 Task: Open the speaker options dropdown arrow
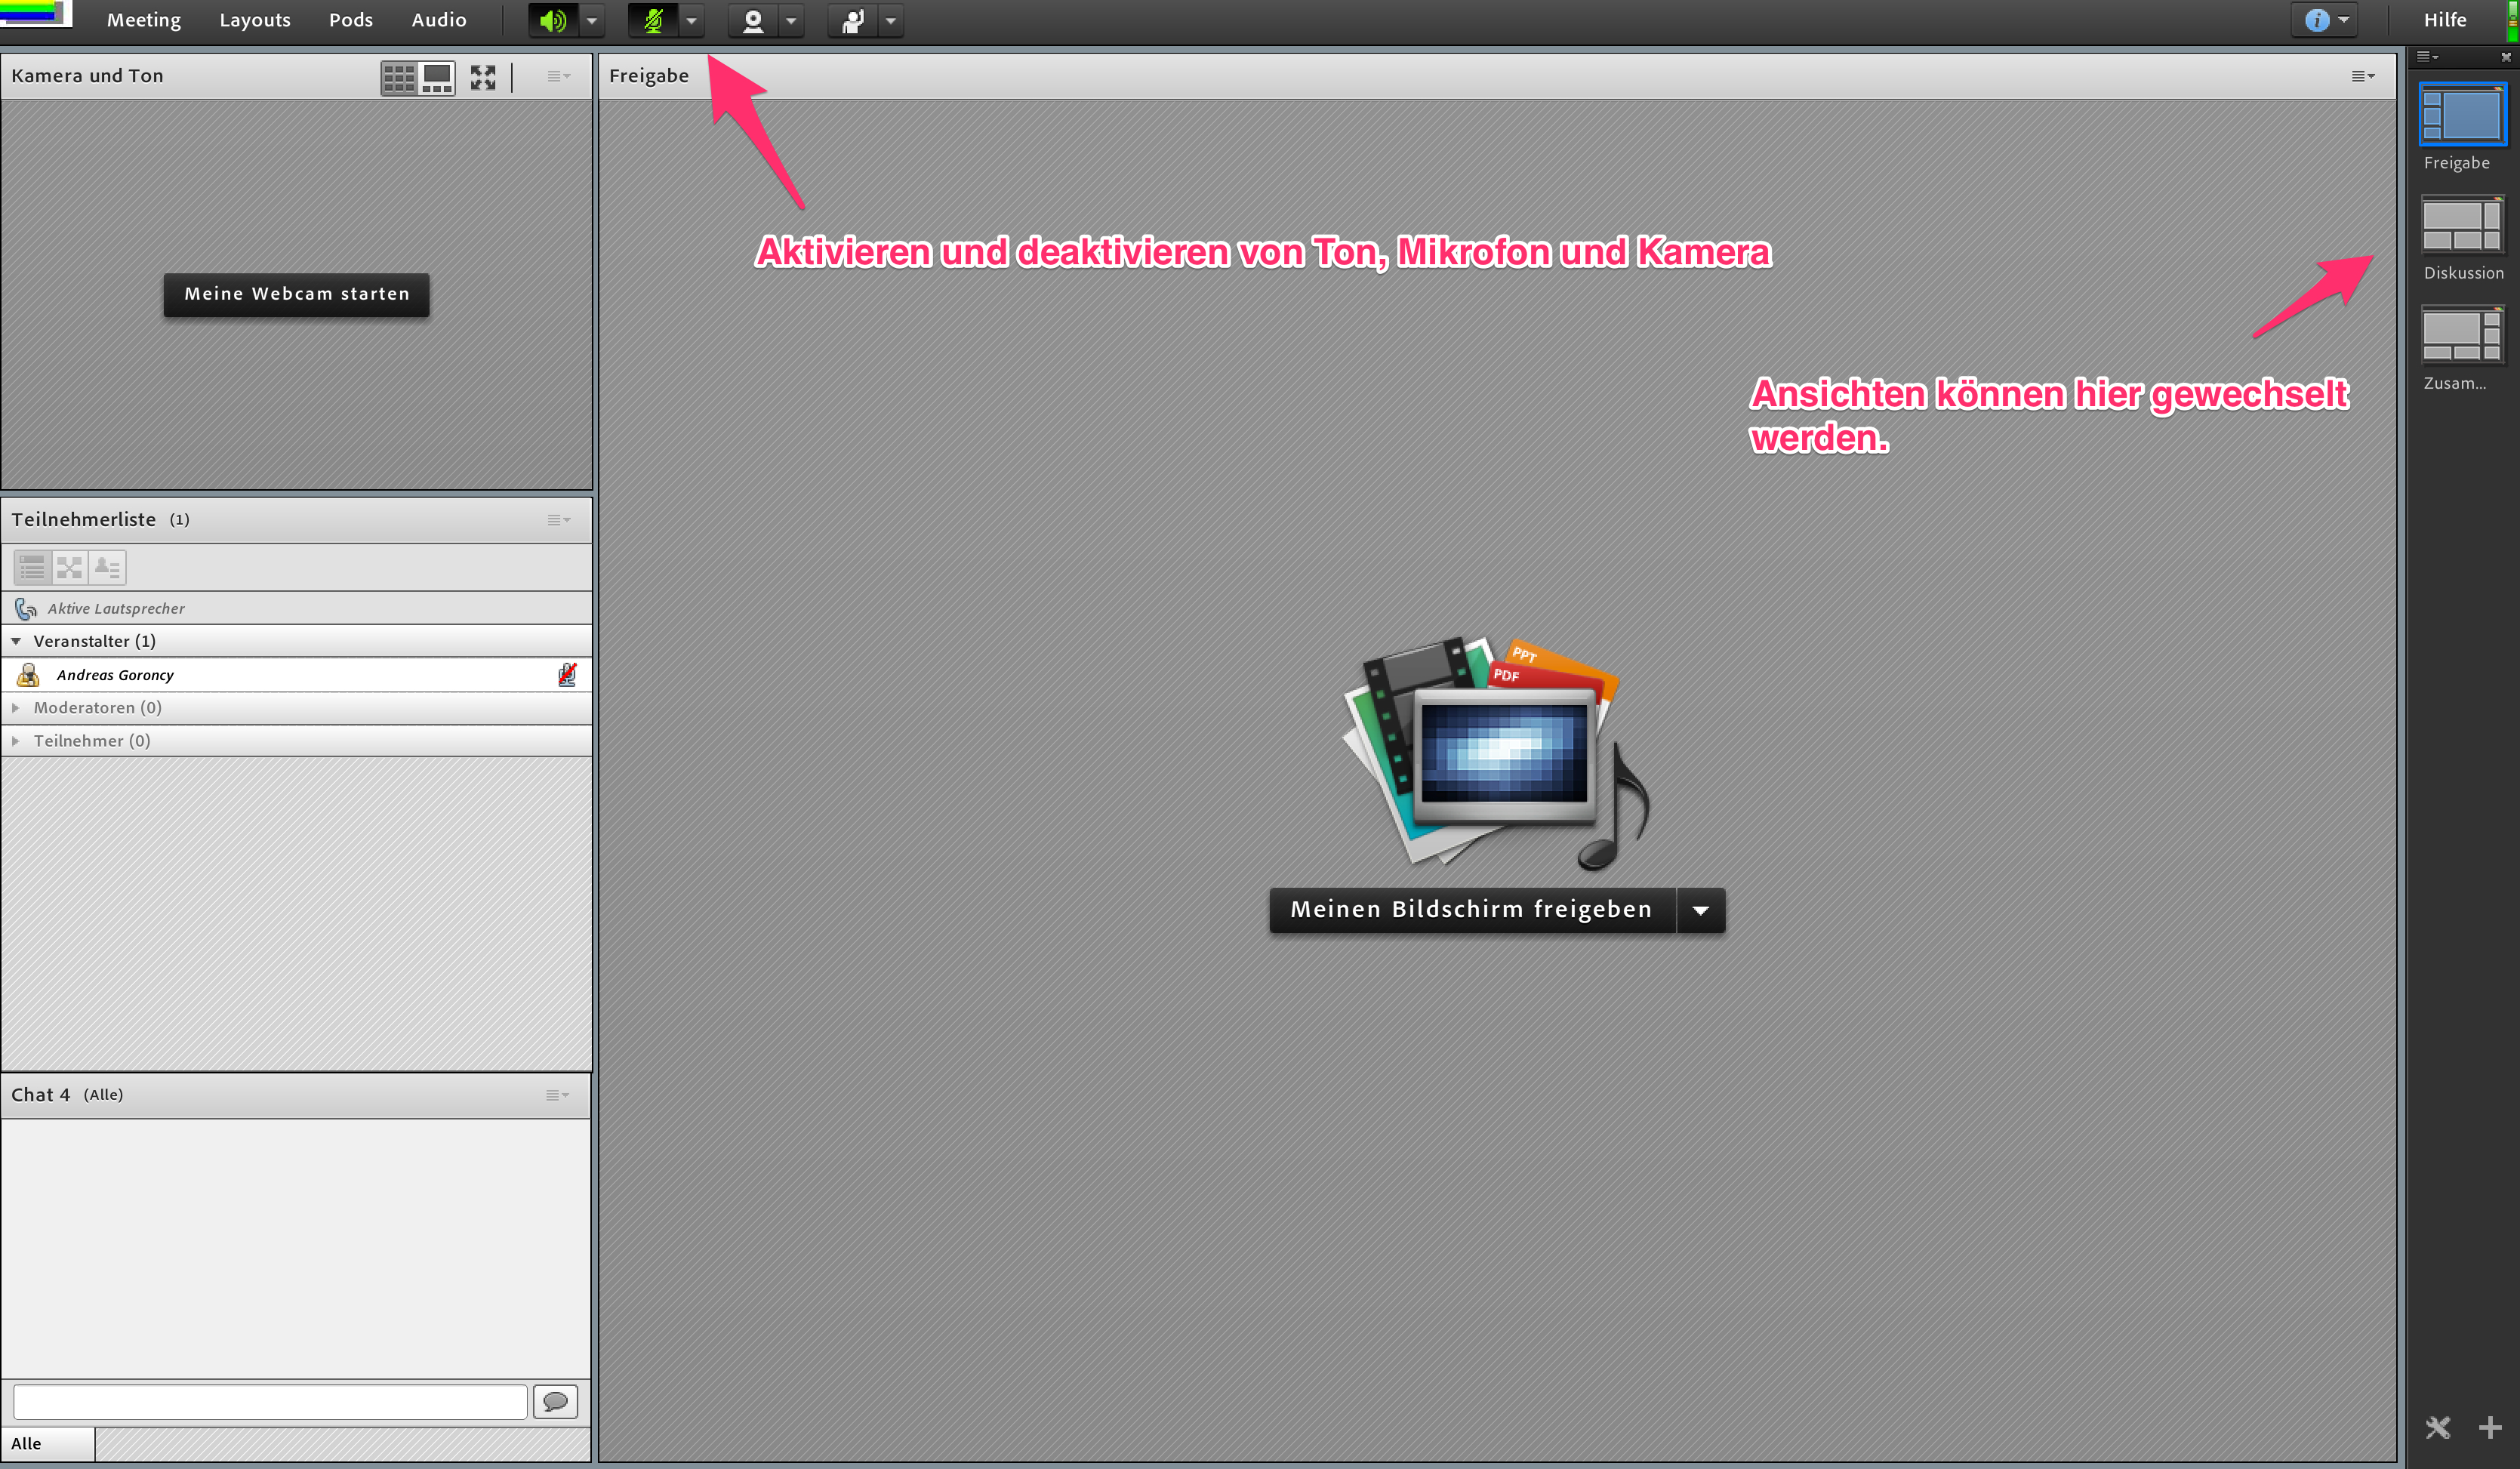click(591, 20)
